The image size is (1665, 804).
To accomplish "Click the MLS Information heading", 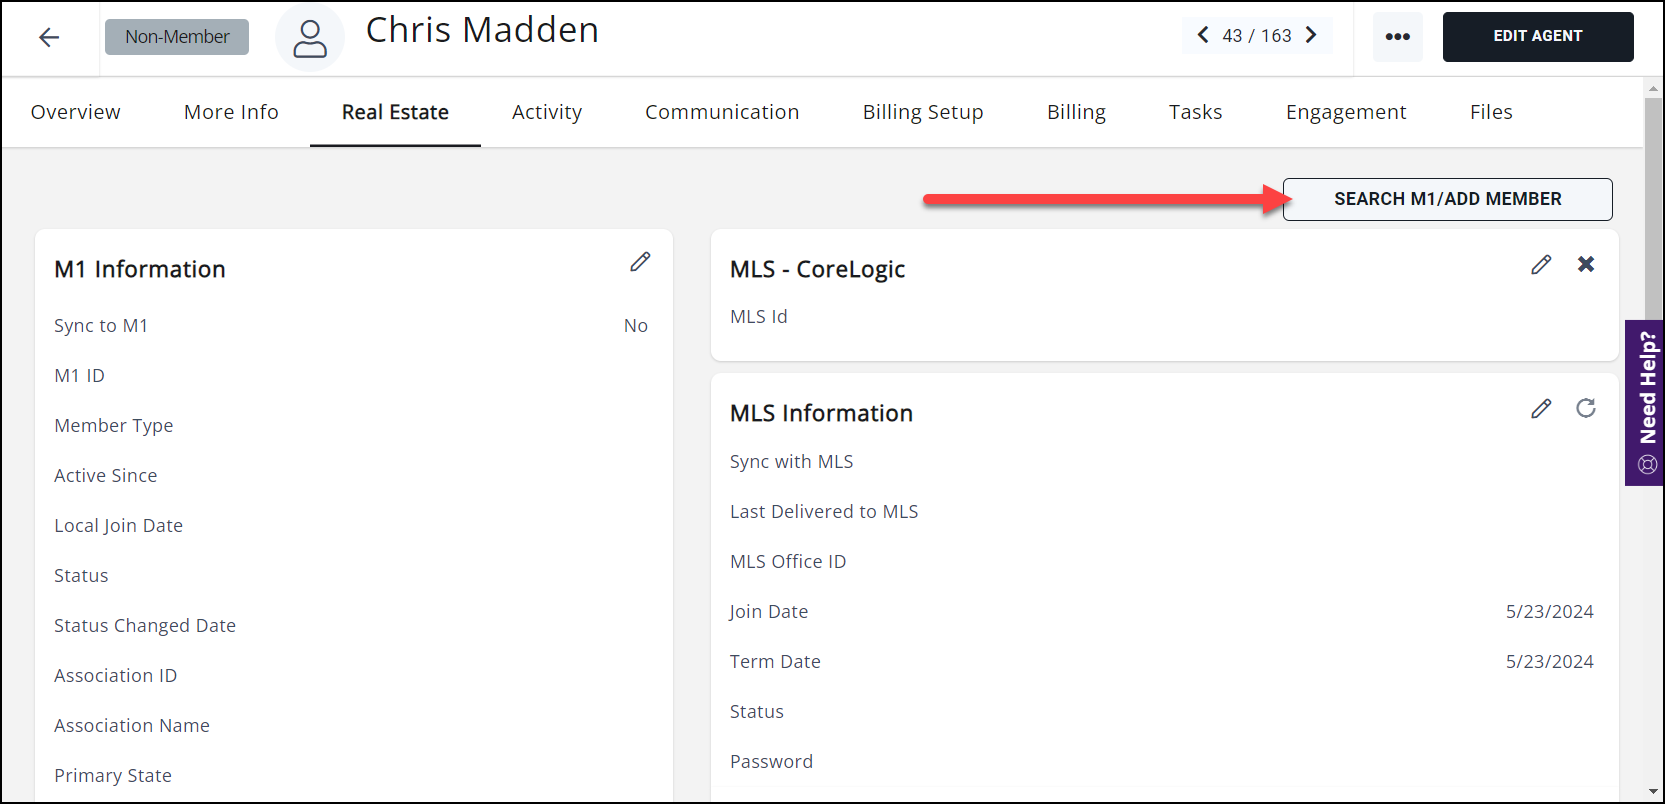I will point(821,413).
